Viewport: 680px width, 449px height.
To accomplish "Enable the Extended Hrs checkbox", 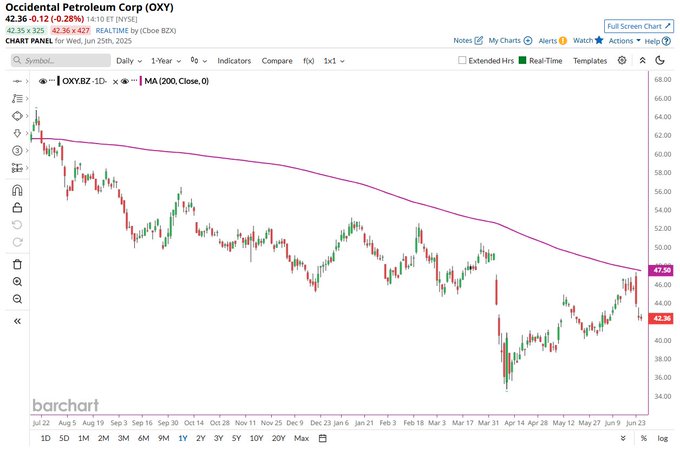I will [462, 61].
